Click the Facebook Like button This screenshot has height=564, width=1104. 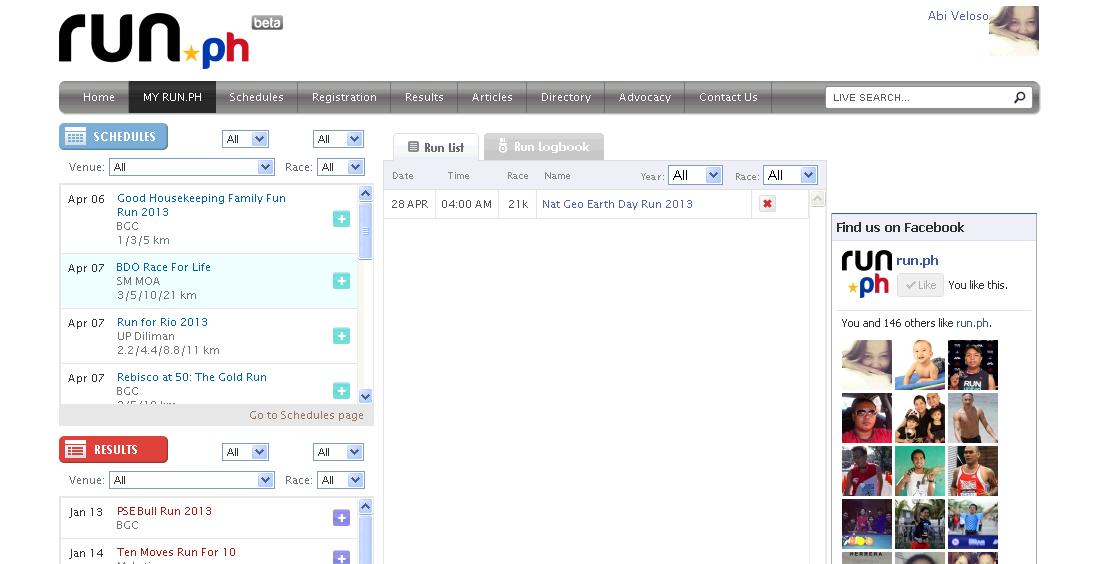[920, 284]
